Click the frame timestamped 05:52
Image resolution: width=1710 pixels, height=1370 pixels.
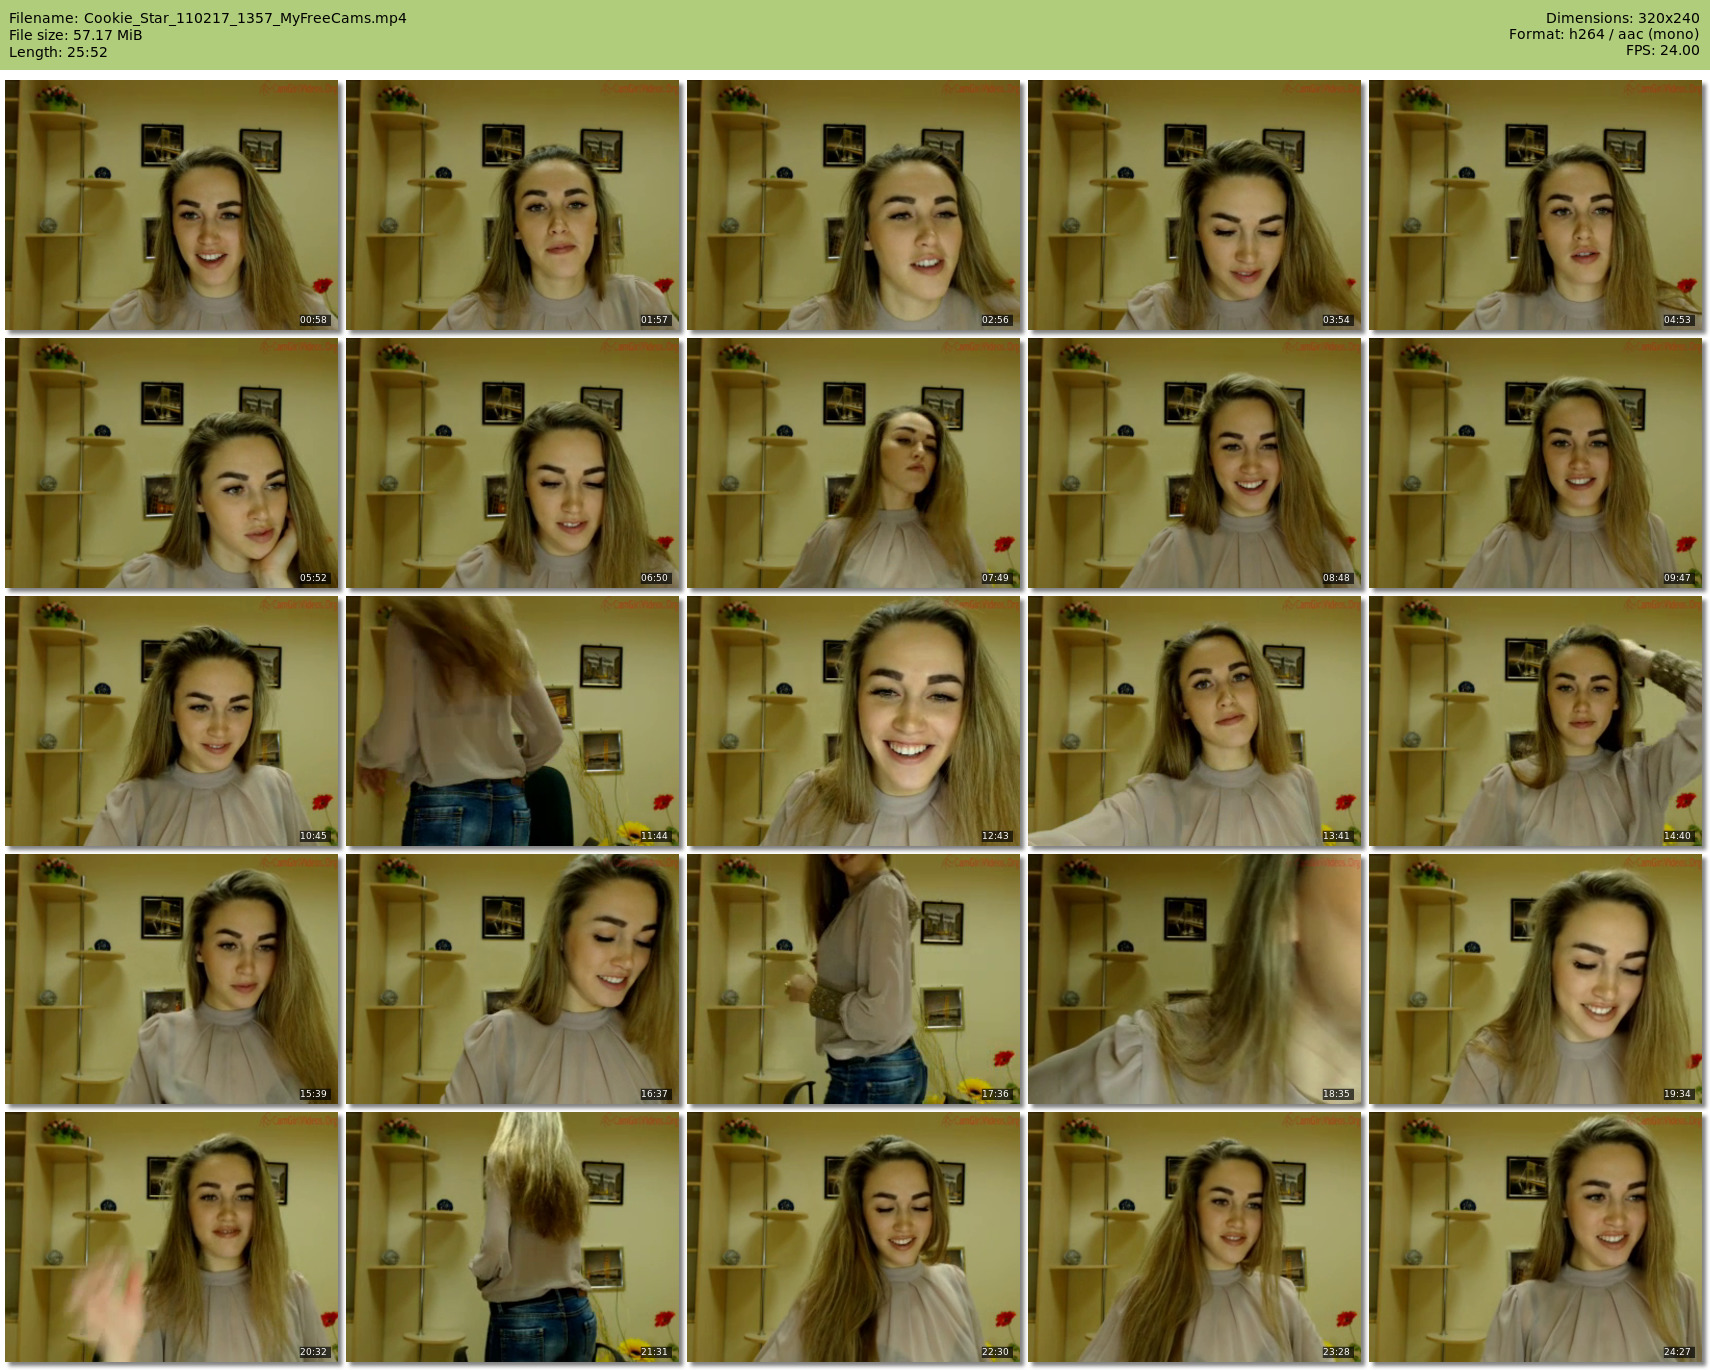point(172,463)
